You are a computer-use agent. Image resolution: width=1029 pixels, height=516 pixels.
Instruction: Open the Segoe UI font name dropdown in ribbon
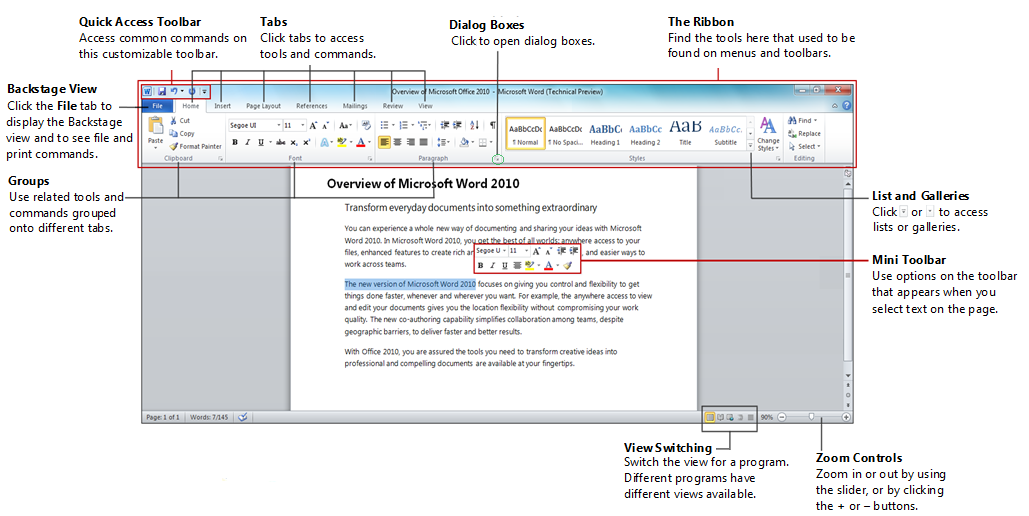click(x=278, y=125)
